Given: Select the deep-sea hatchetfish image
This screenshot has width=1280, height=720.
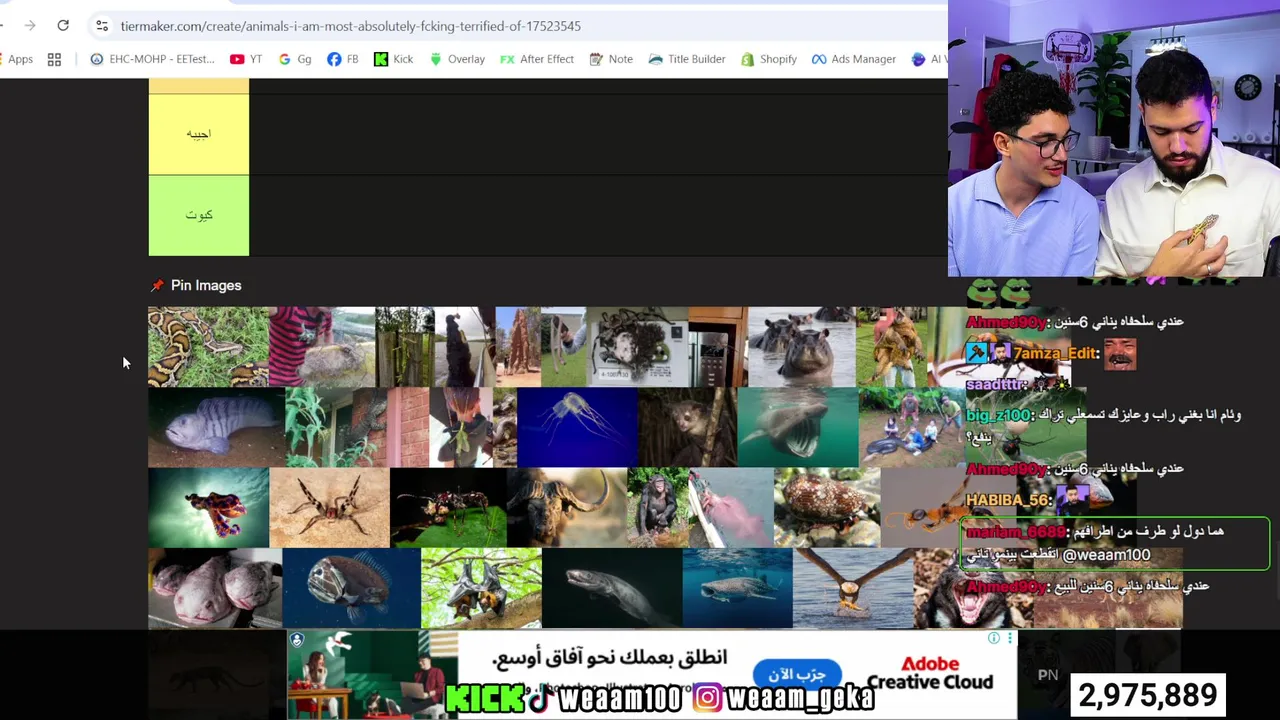Looking at the screenshot, I should point(351,588).
